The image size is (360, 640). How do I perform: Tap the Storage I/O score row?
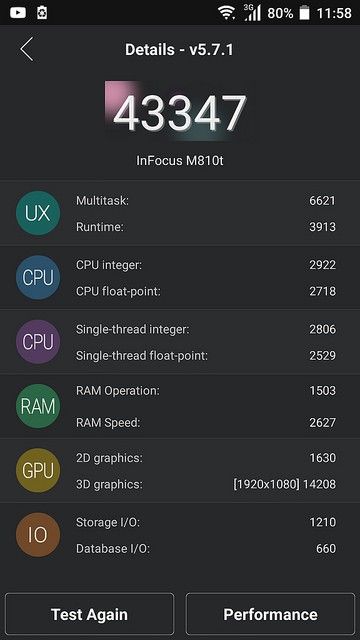[206, 522]
